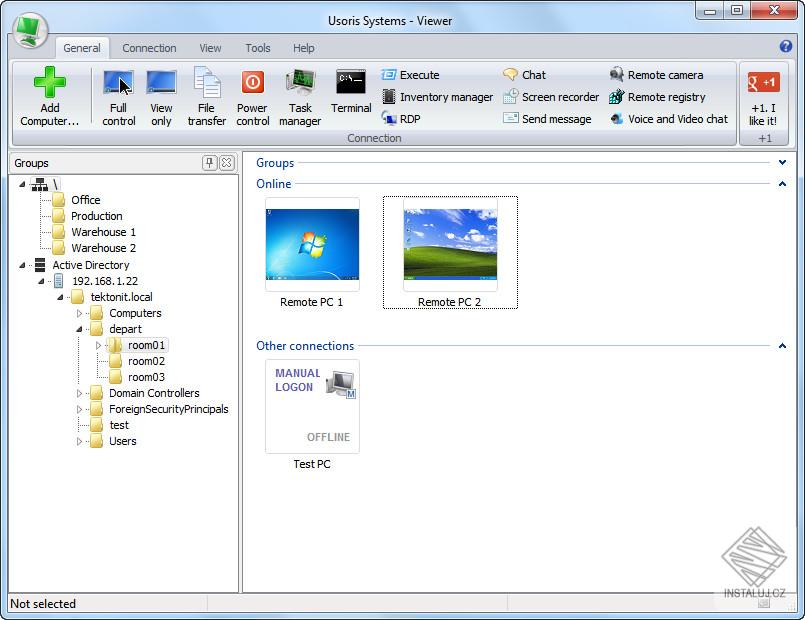Collapse the Online section
Image resolution: width=805 pixels, height=620 pixels.
click(x=781, y=184)
